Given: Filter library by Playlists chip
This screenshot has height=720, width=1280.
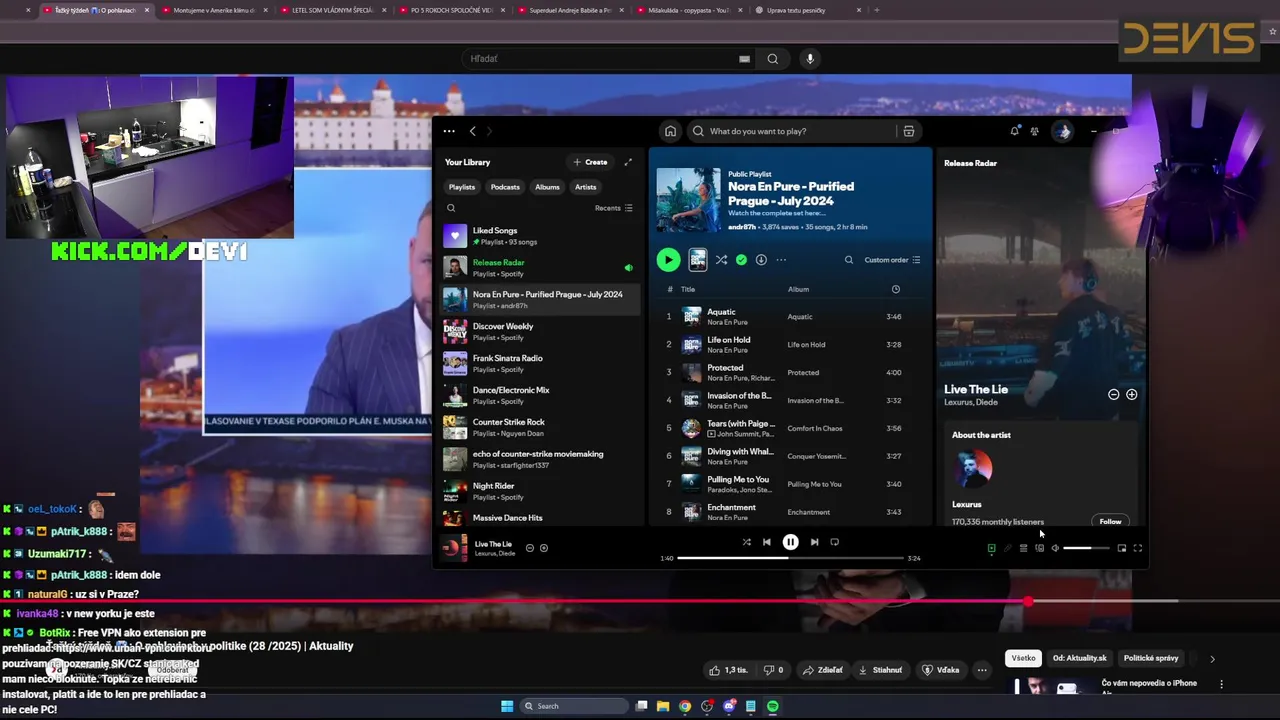Looking at the screenshot, I should pos(462,187).
